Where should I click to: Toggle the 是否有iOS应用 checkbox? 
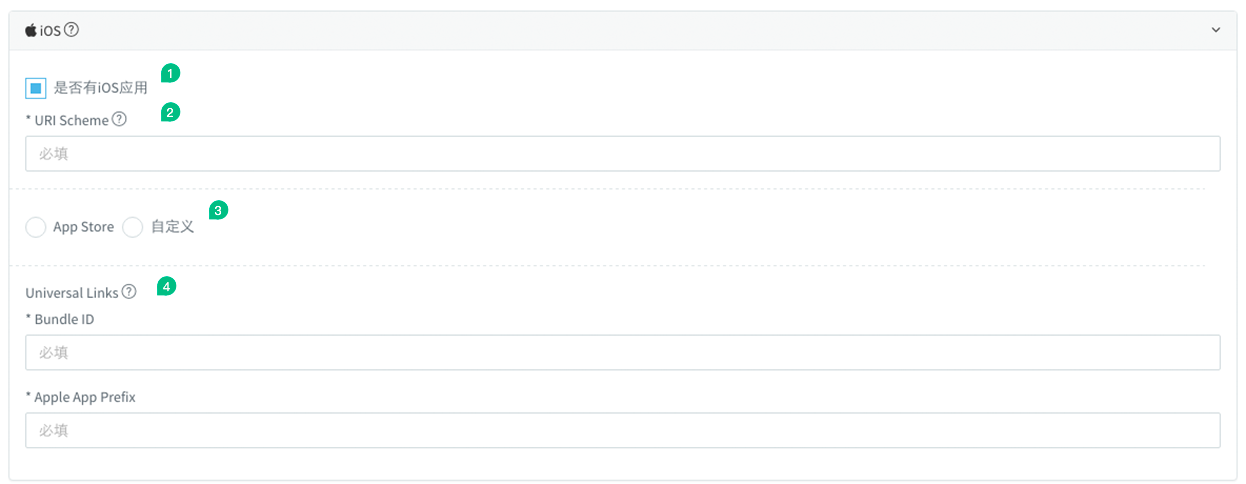point(36,88)
